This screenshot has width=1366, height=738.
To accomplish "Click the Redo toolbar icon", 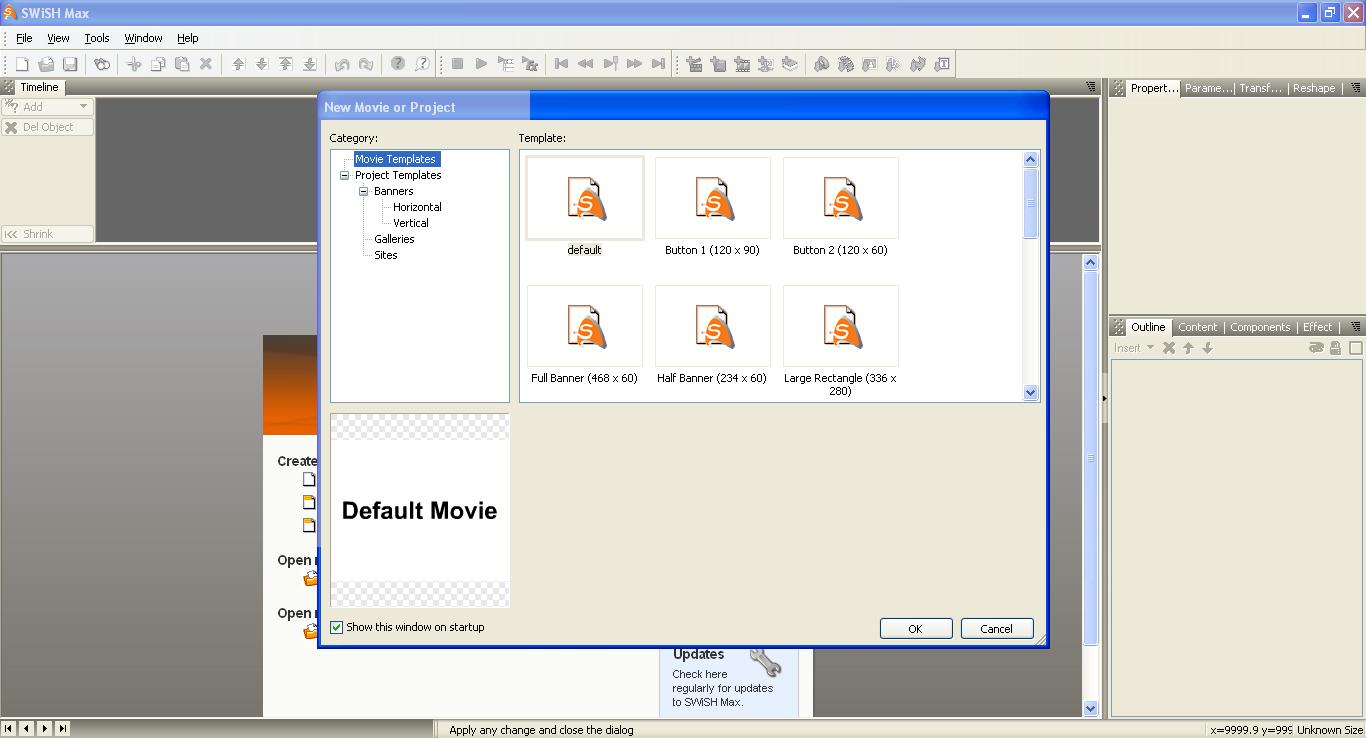I will click(x=366, y=64).
